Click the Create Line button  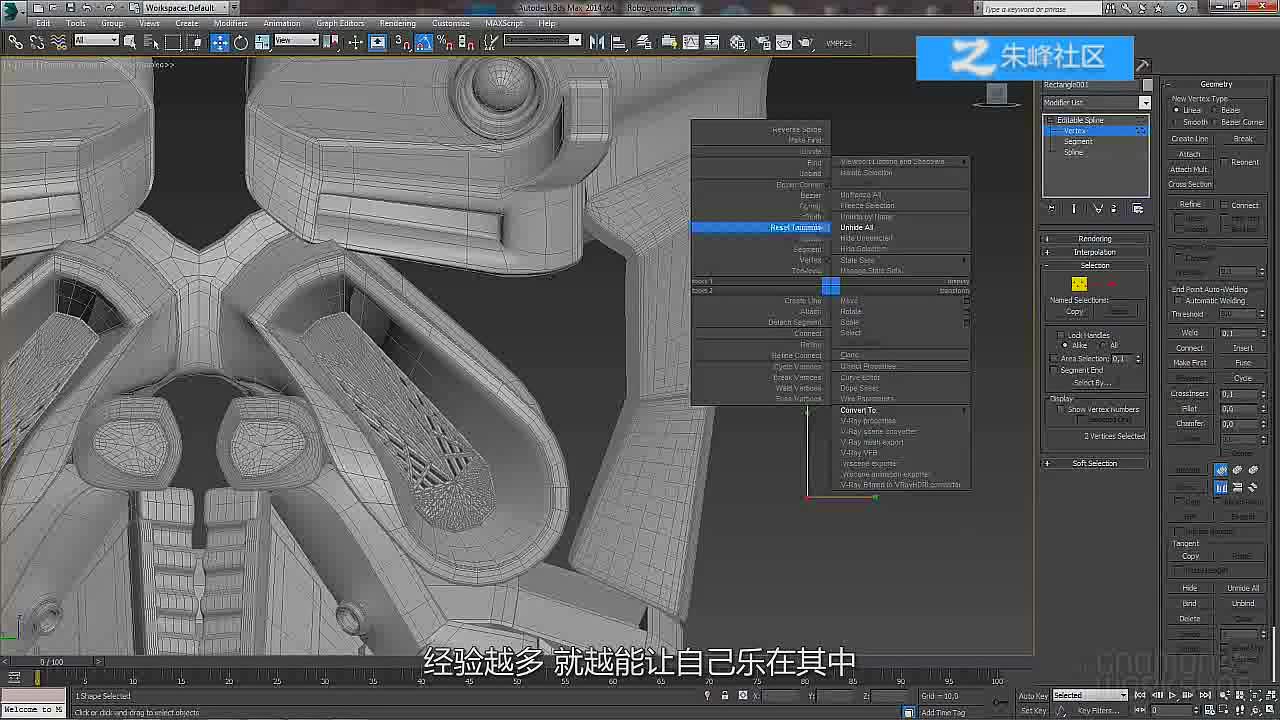click(x=1190, y=139)
